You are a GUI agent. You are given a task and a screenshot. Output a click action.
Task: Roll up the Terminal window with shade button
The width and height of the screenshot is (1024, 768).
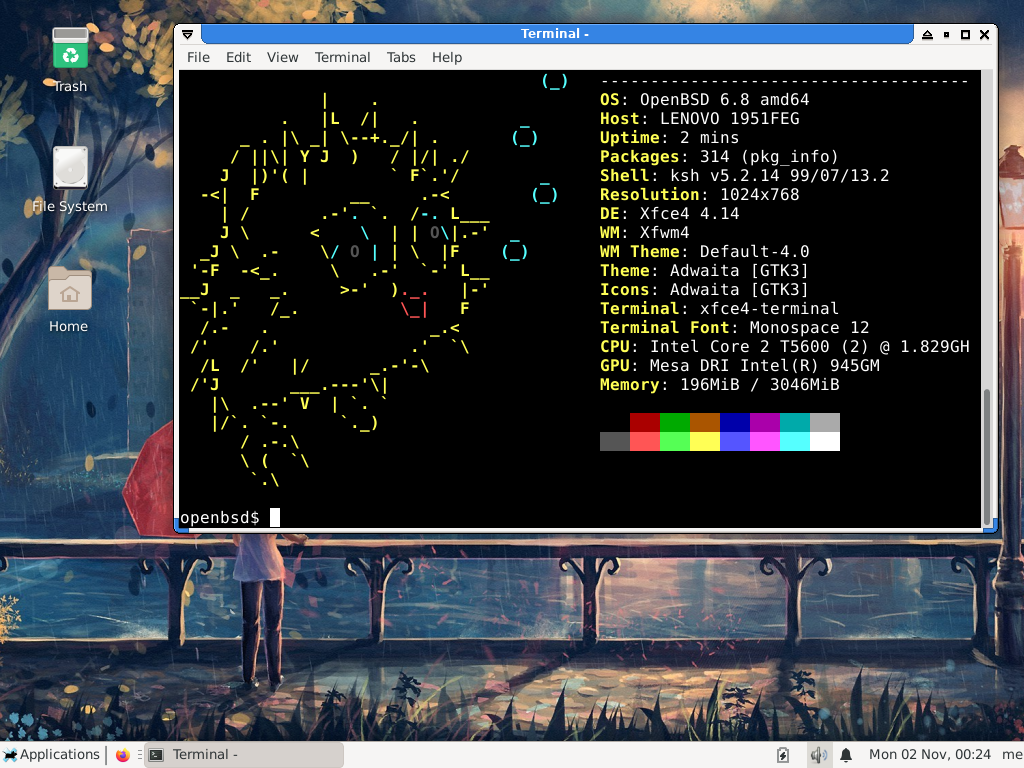pos(927,34)
